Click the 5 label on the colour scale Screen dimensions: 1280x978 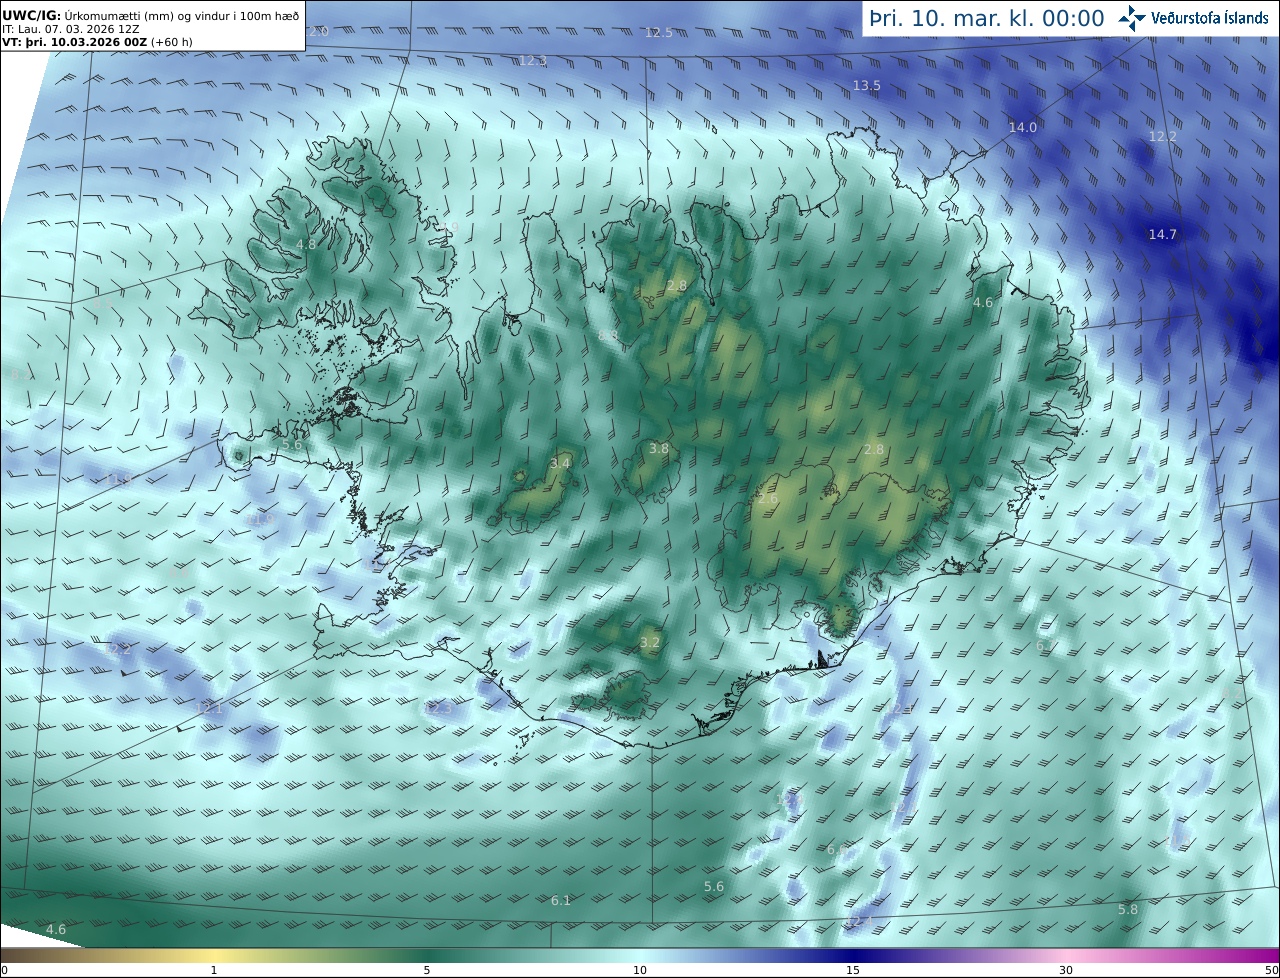427,970
